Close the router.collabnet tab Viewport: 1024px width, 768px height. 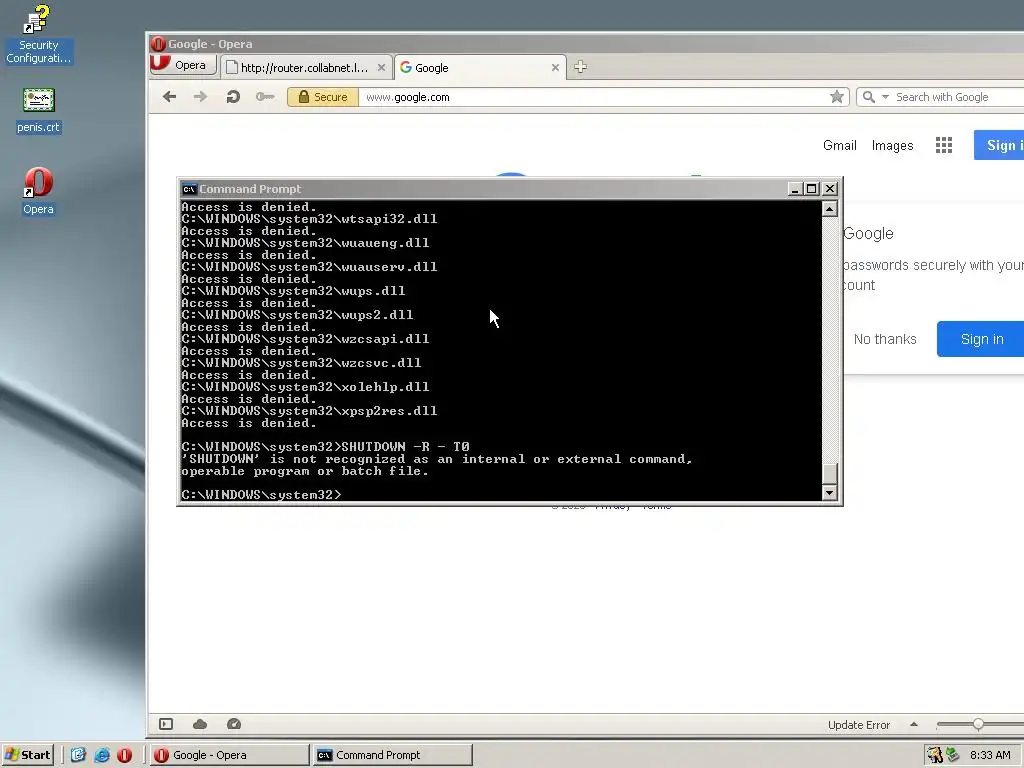click(x=381, y=67)
